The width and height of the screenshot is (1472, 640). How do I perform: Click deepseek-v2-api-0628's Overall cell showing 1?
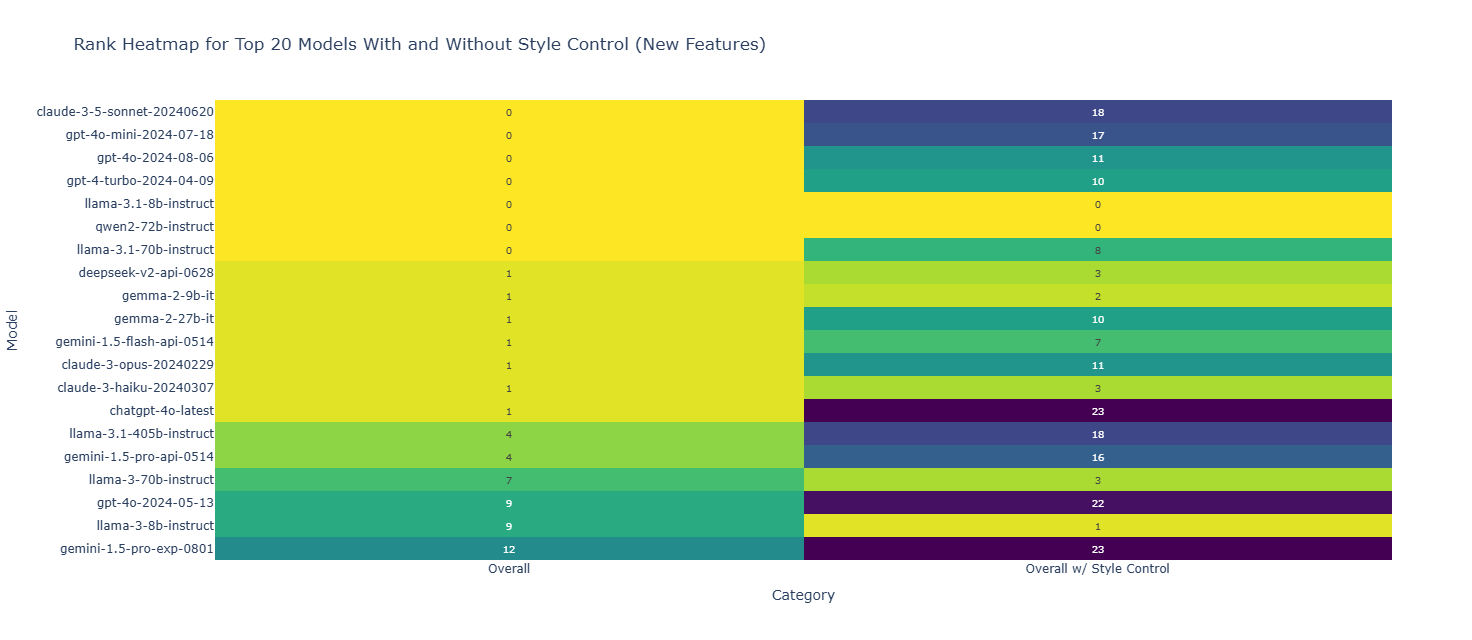click(509, 273)
